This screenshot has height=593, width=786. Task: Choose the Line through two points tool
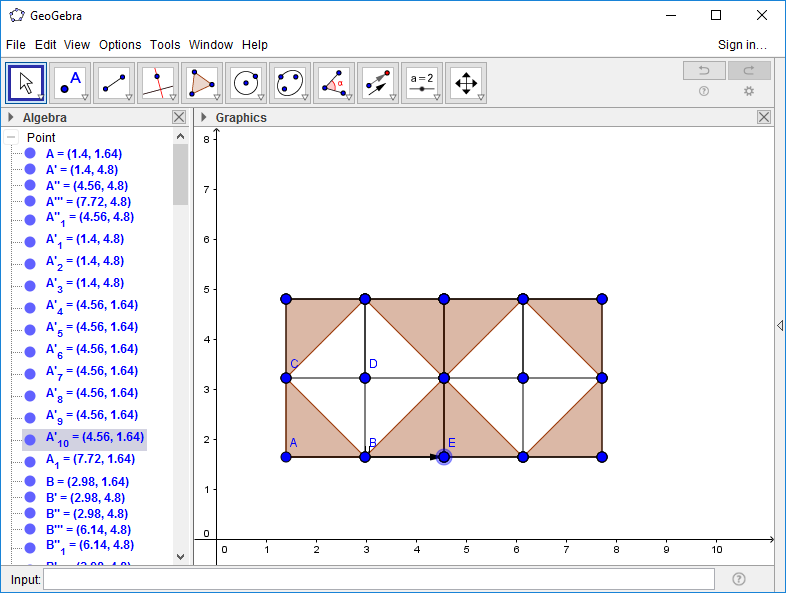pyautogui.click(x=114, y=83)
